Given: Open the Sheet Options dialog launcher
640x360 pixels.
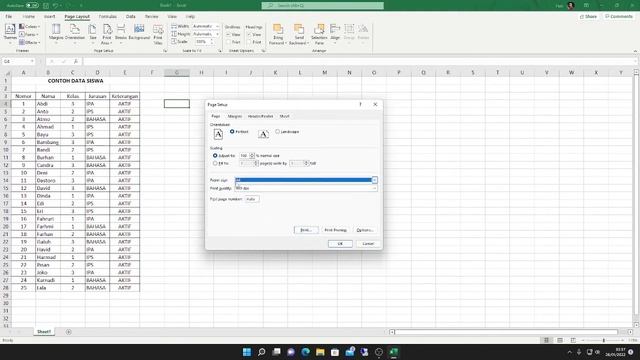Looking at the screenshot, I should click(263, 51).
